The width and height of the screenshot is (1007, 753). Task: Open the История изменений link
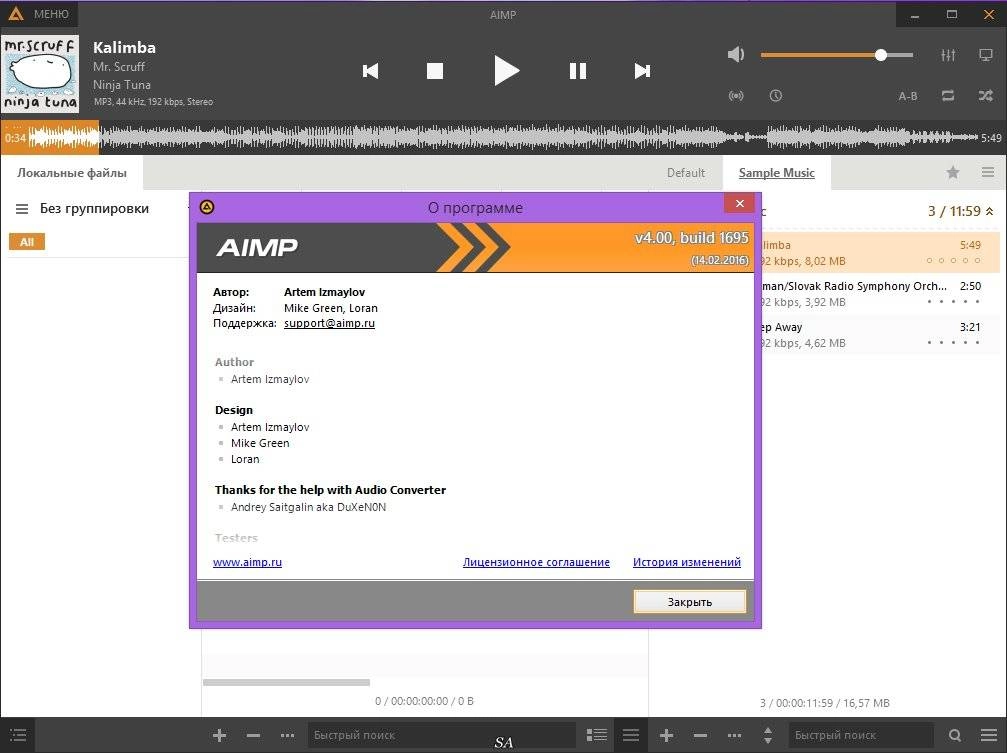point(687,562)
